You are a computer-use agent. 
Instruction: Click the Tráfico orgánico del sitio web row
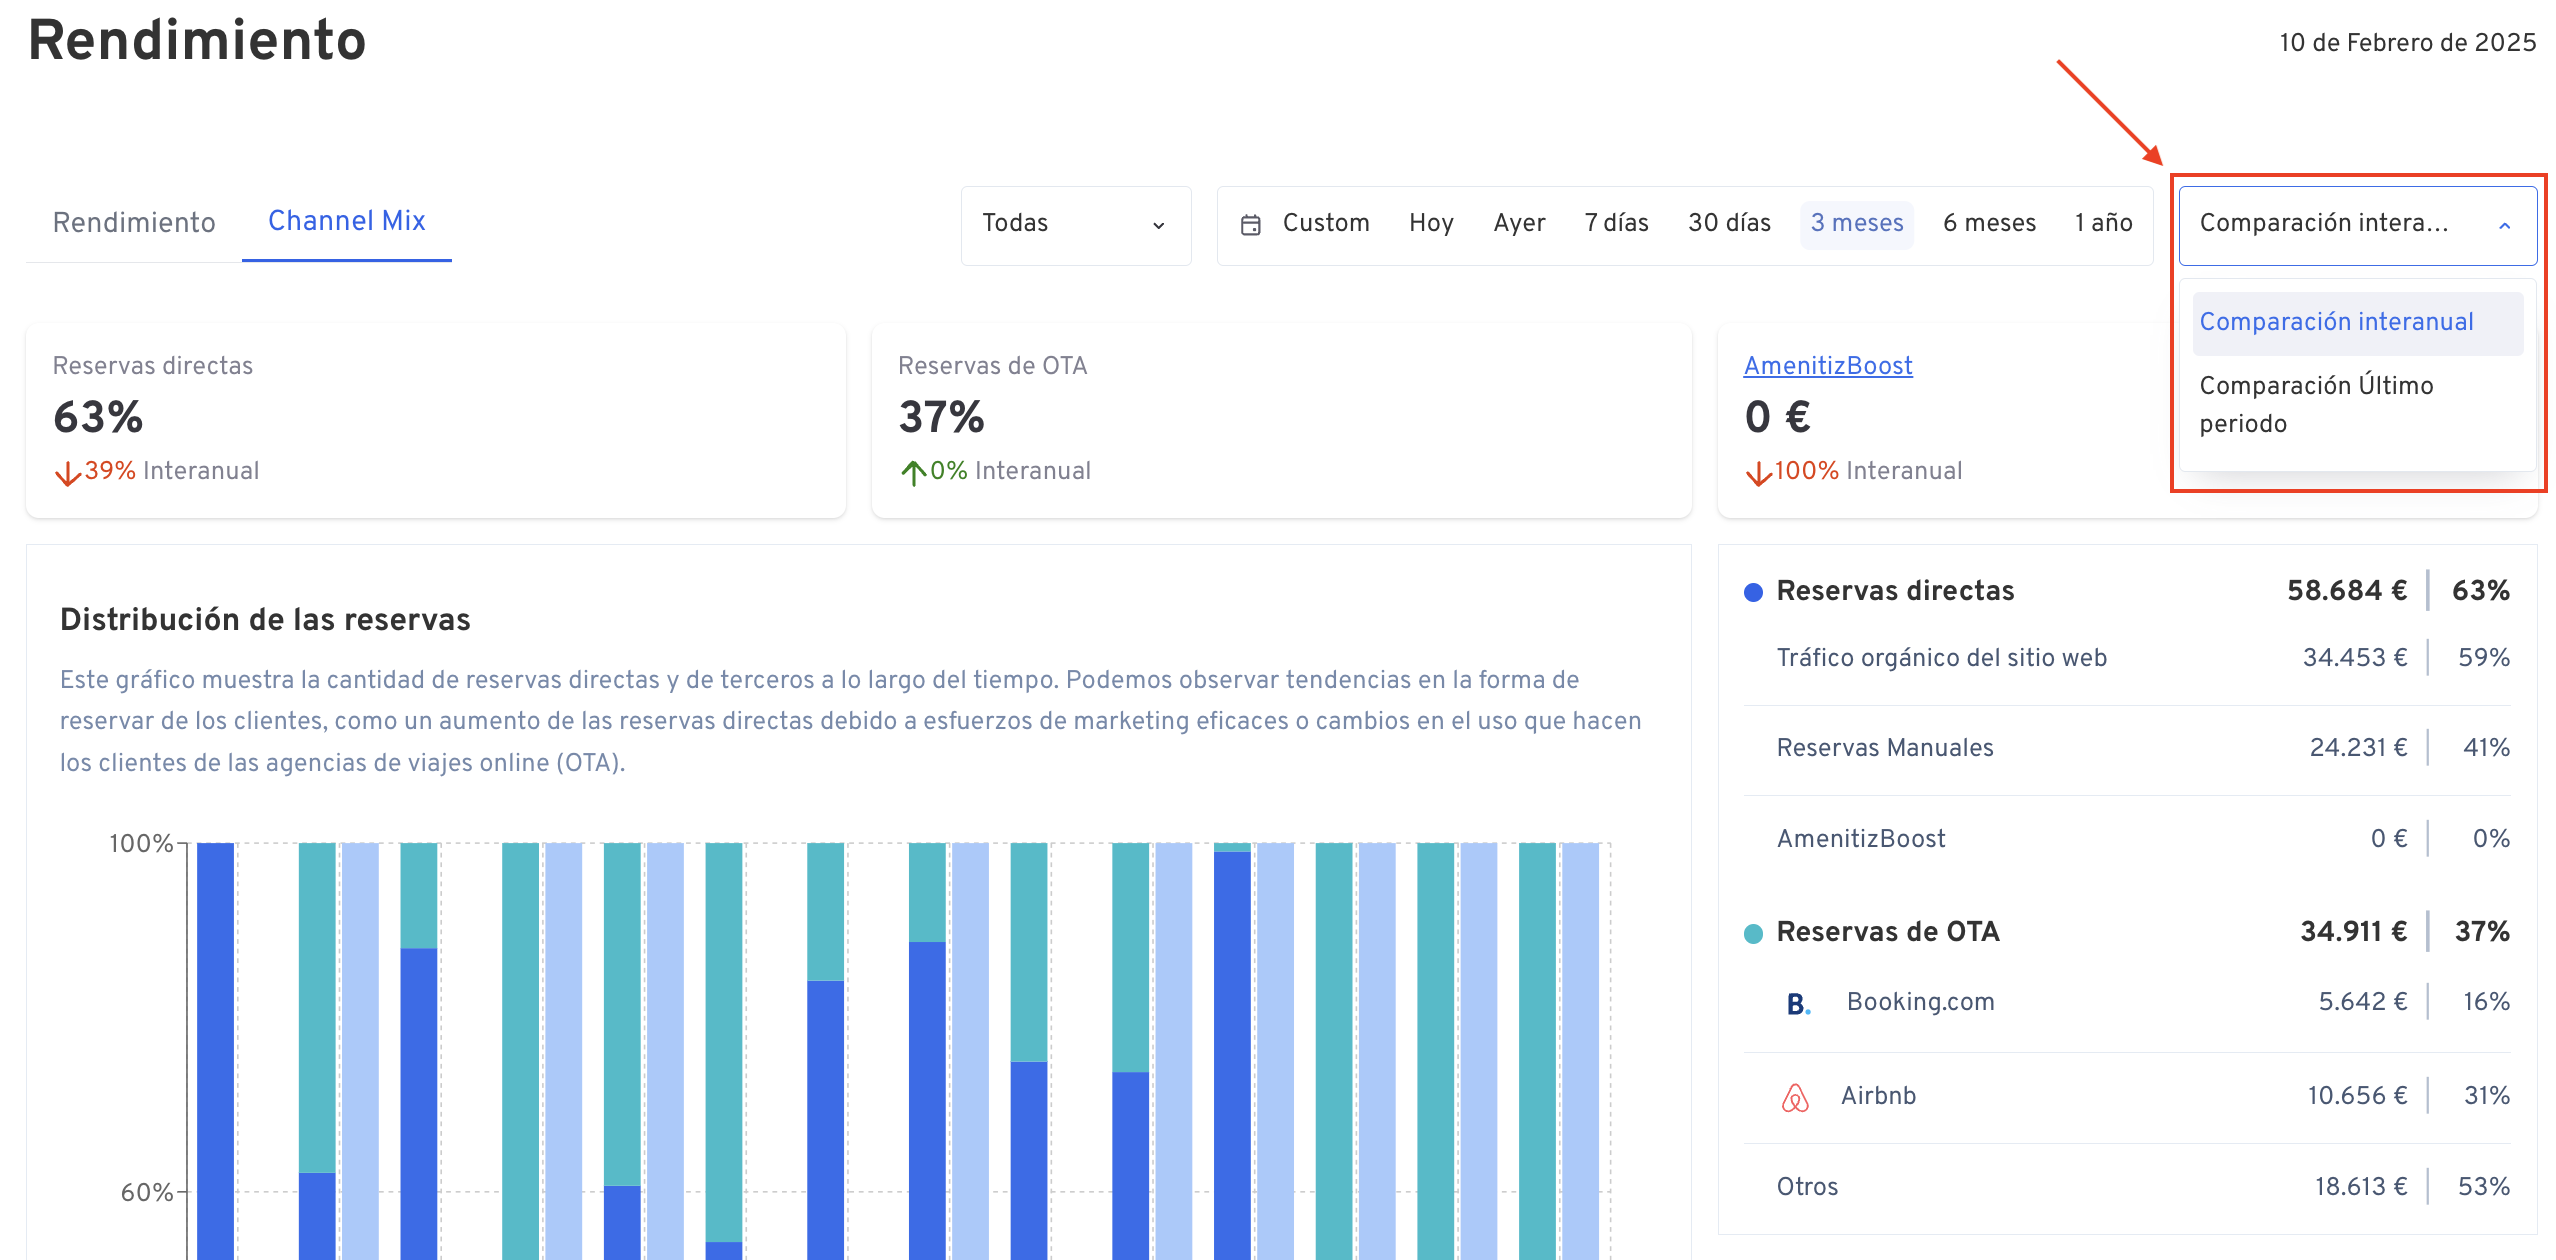2127,658
